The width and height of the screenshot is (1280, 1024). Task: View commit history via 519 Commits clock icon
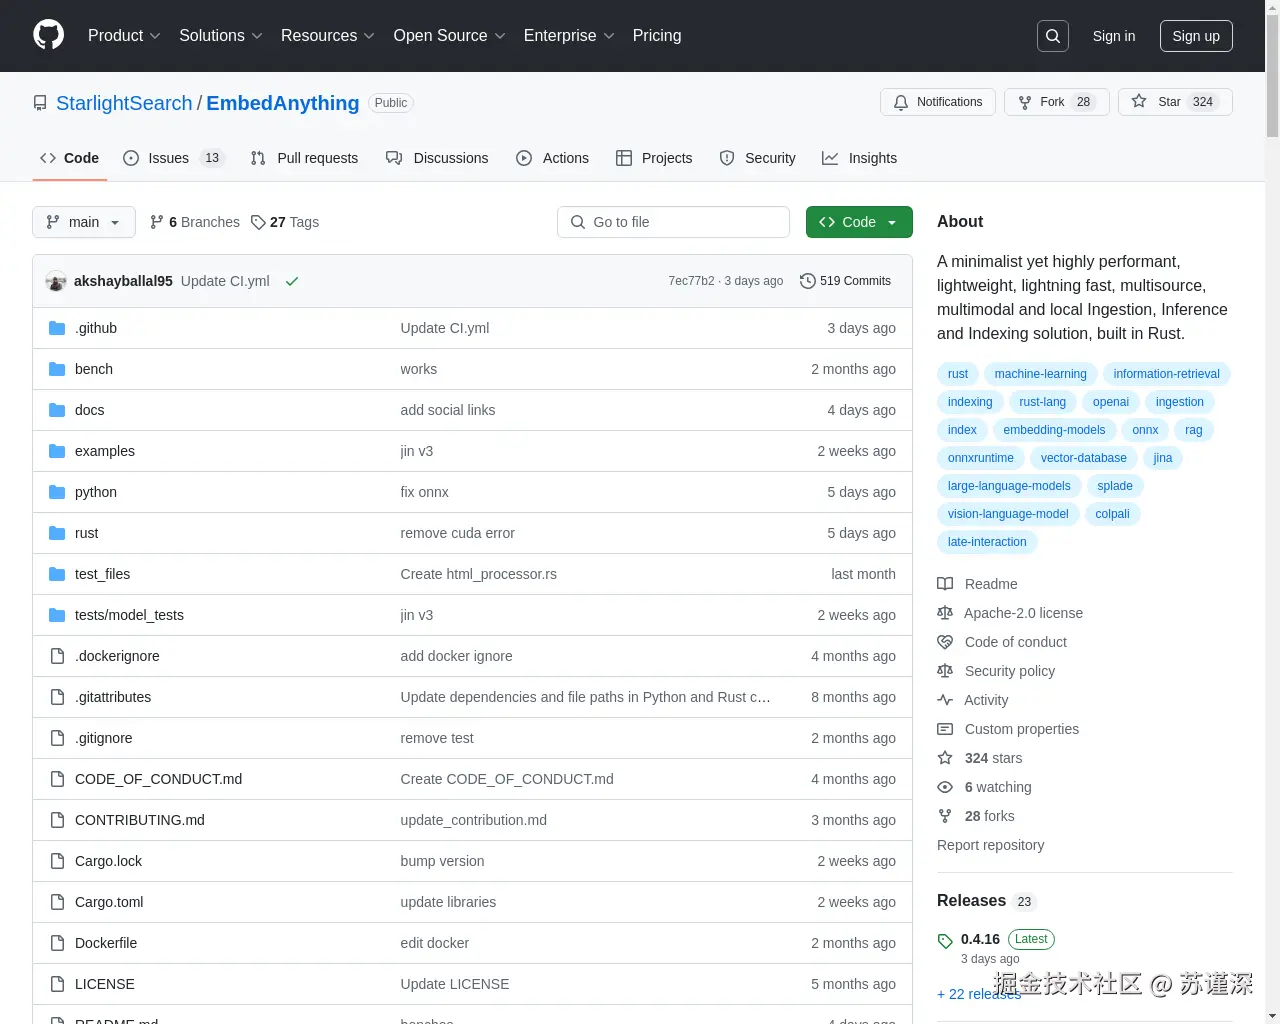807,281
